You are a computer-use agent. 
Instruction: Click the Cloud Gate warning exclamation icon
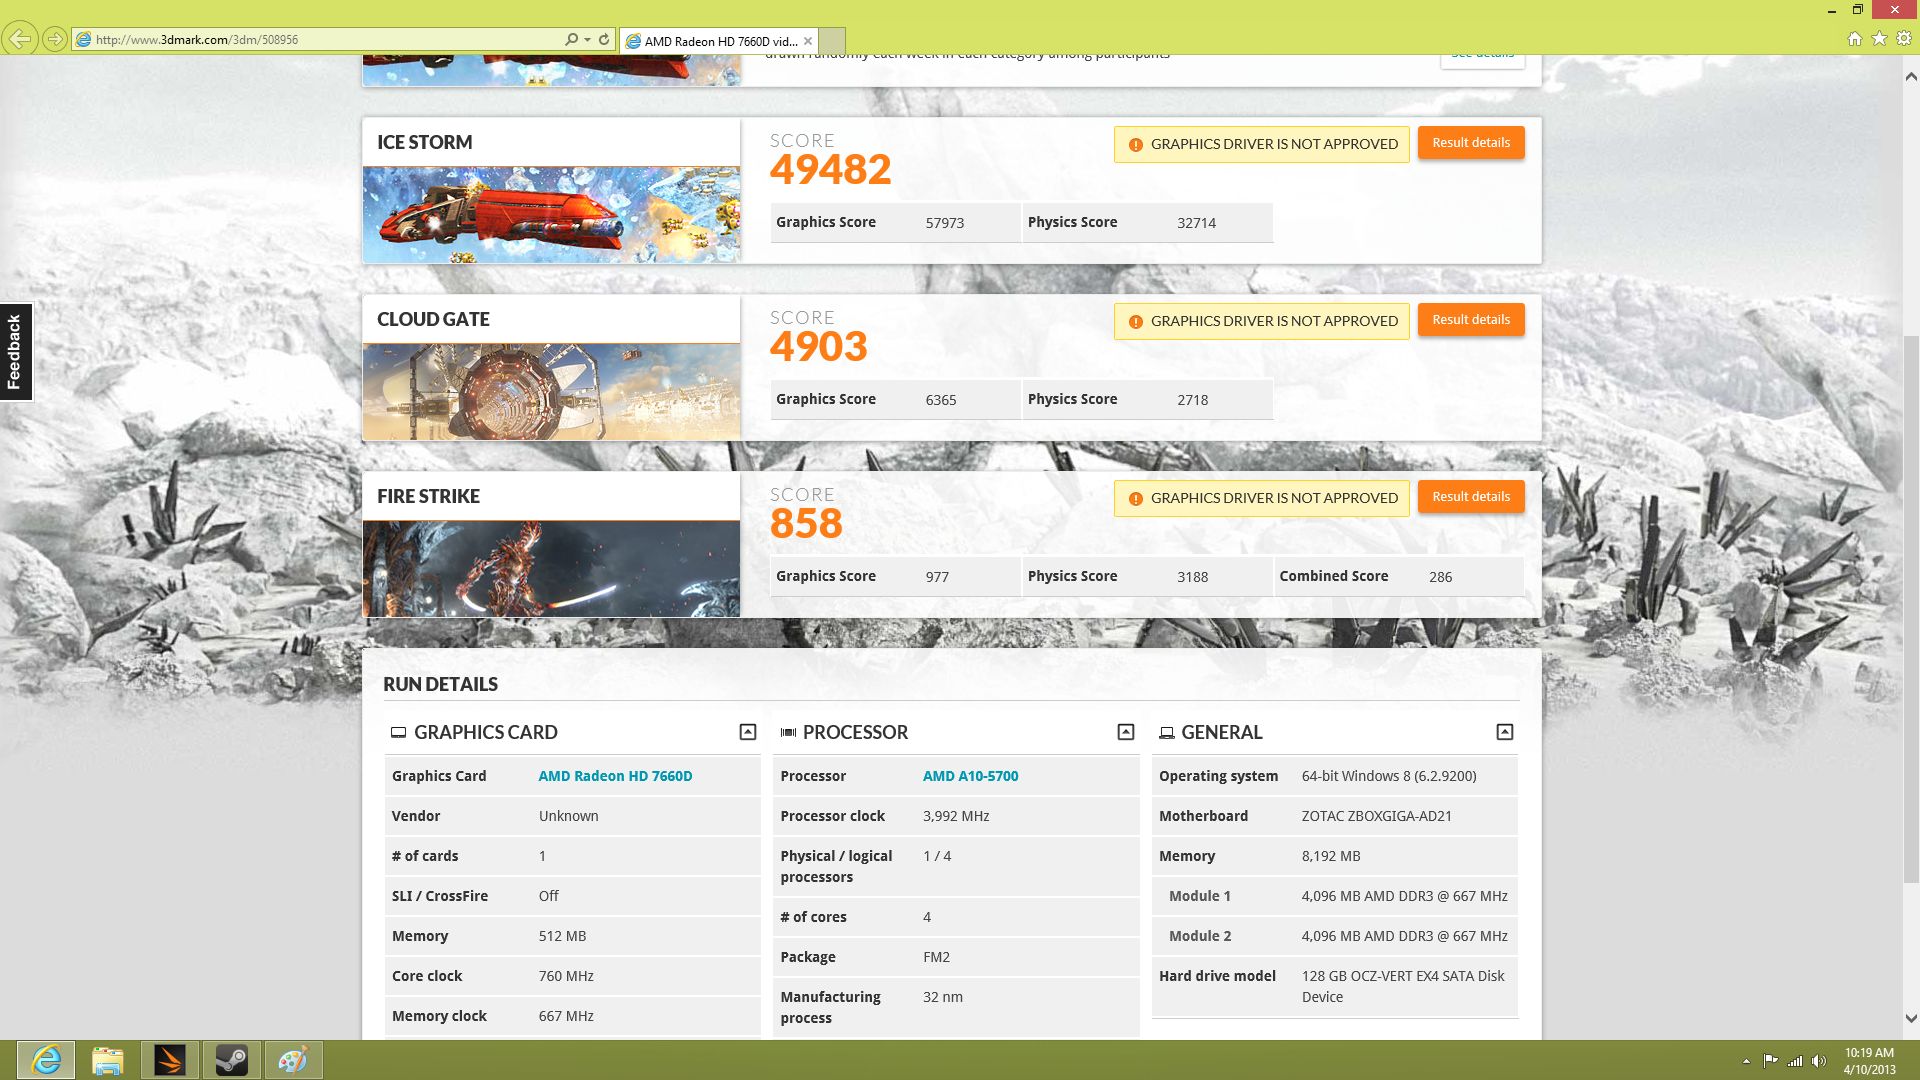pos(1135,322)
